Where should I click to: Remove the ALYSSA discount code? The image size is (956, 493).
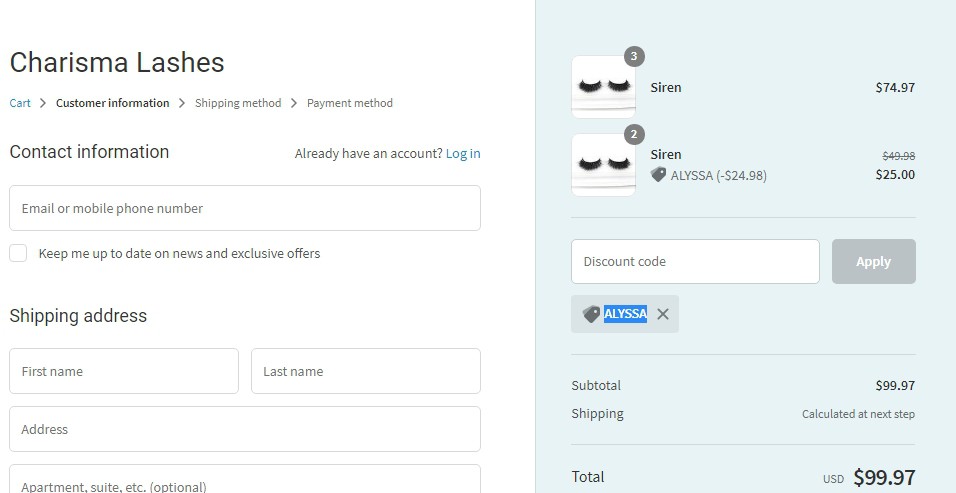tap(662, 314)
